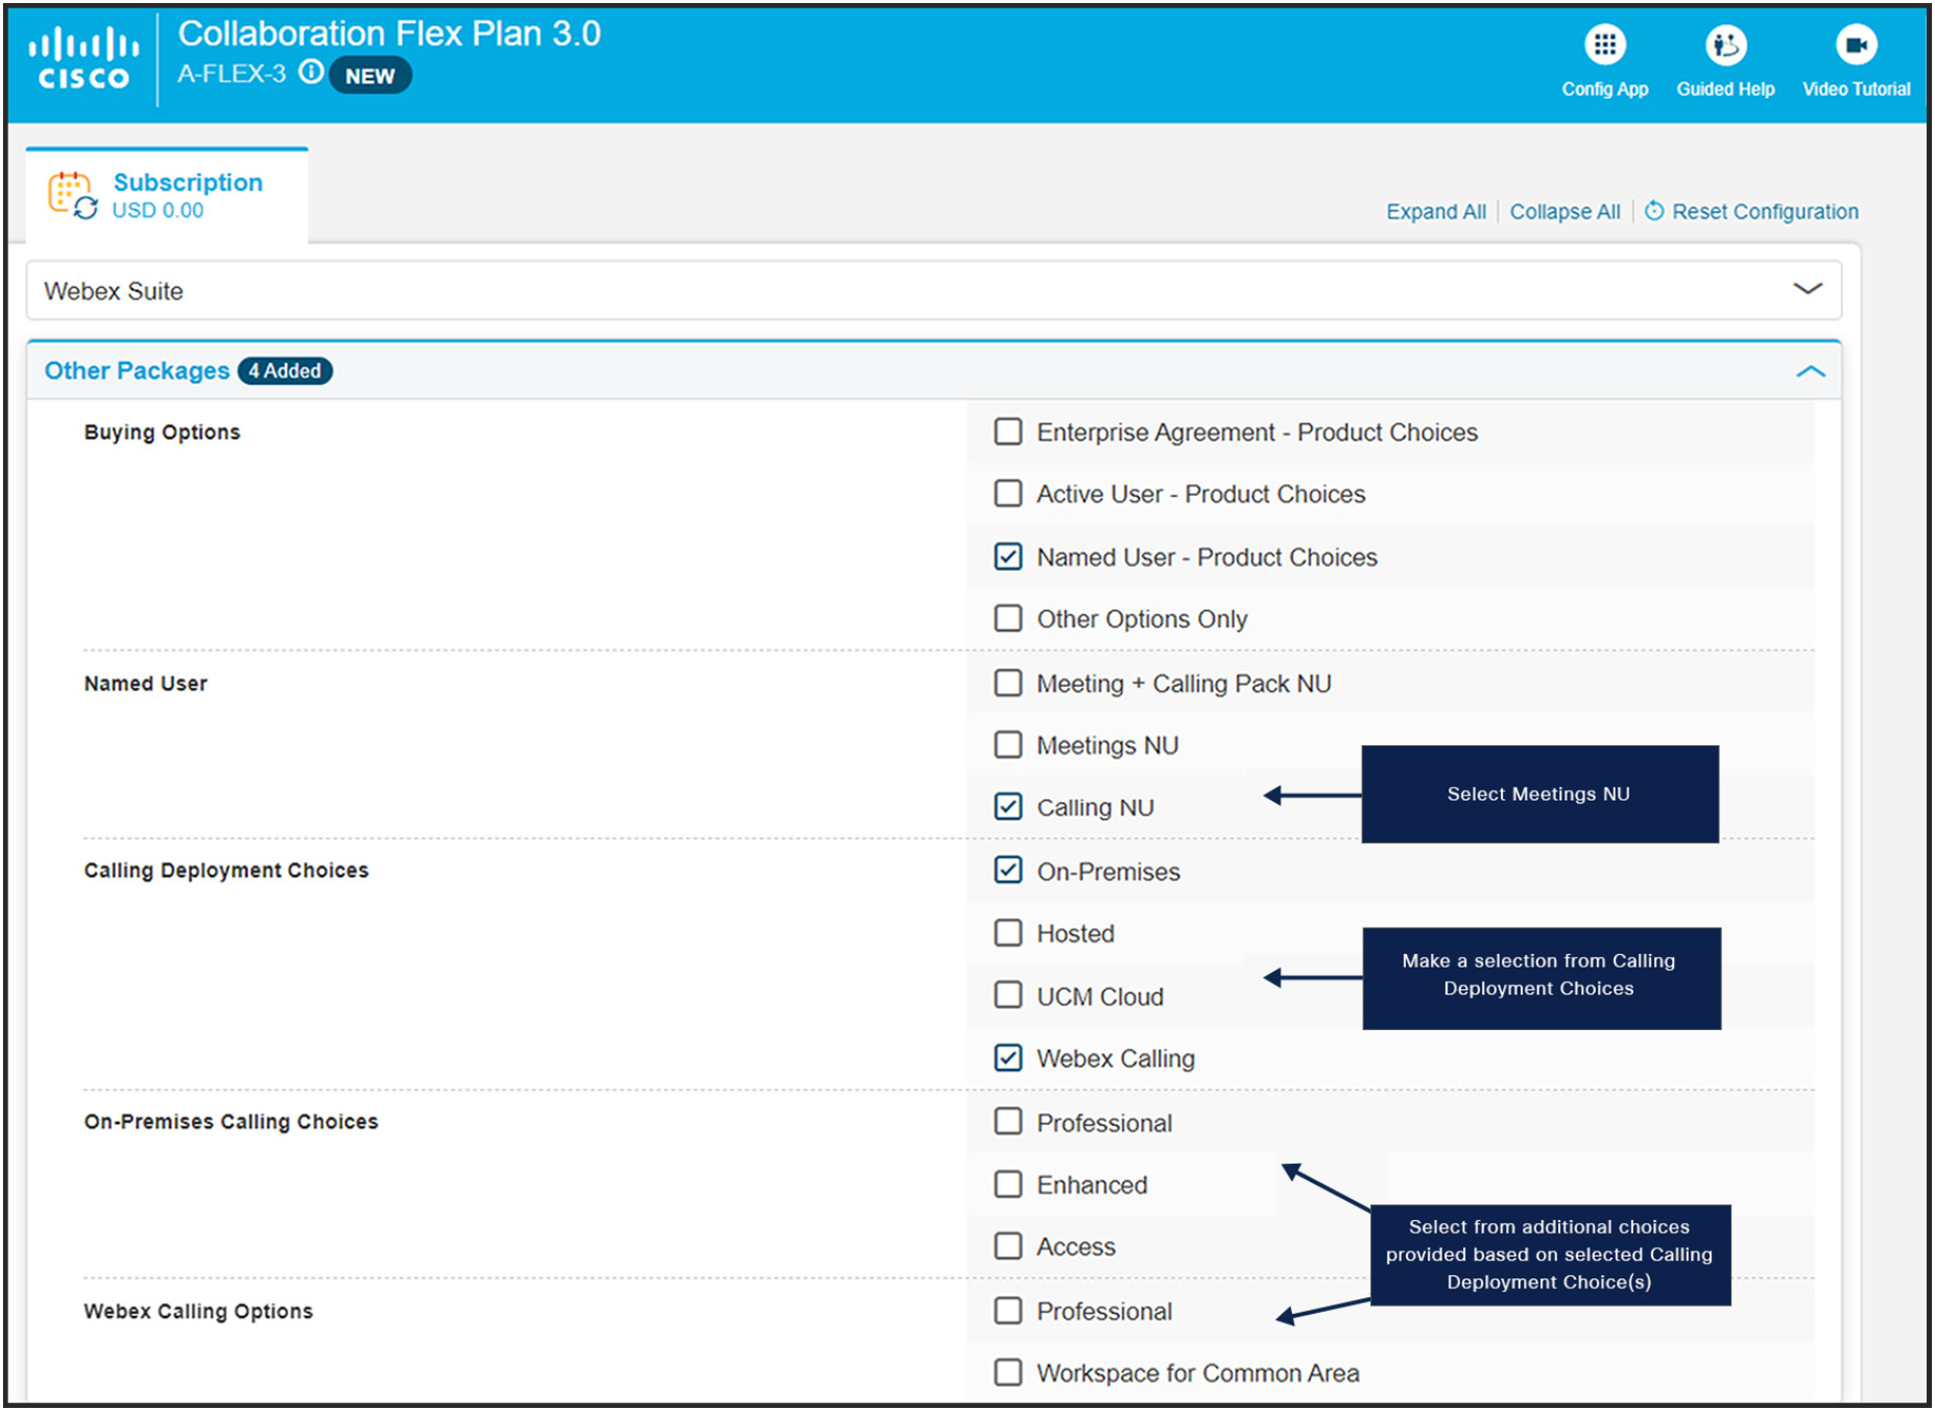Viewport: 1935px width, 1411px height.
Task: Click the Reset Configuration clock icon
Action: (x=1654, y=211)
